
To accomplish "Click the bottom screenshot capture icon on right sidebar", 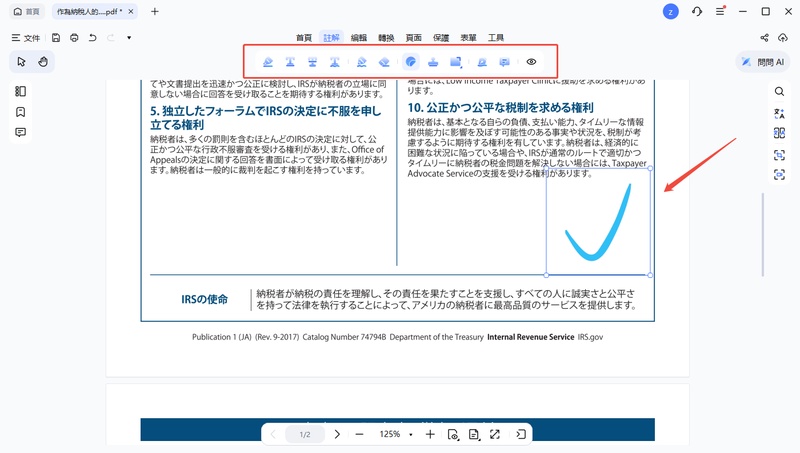I will point(779,175).
